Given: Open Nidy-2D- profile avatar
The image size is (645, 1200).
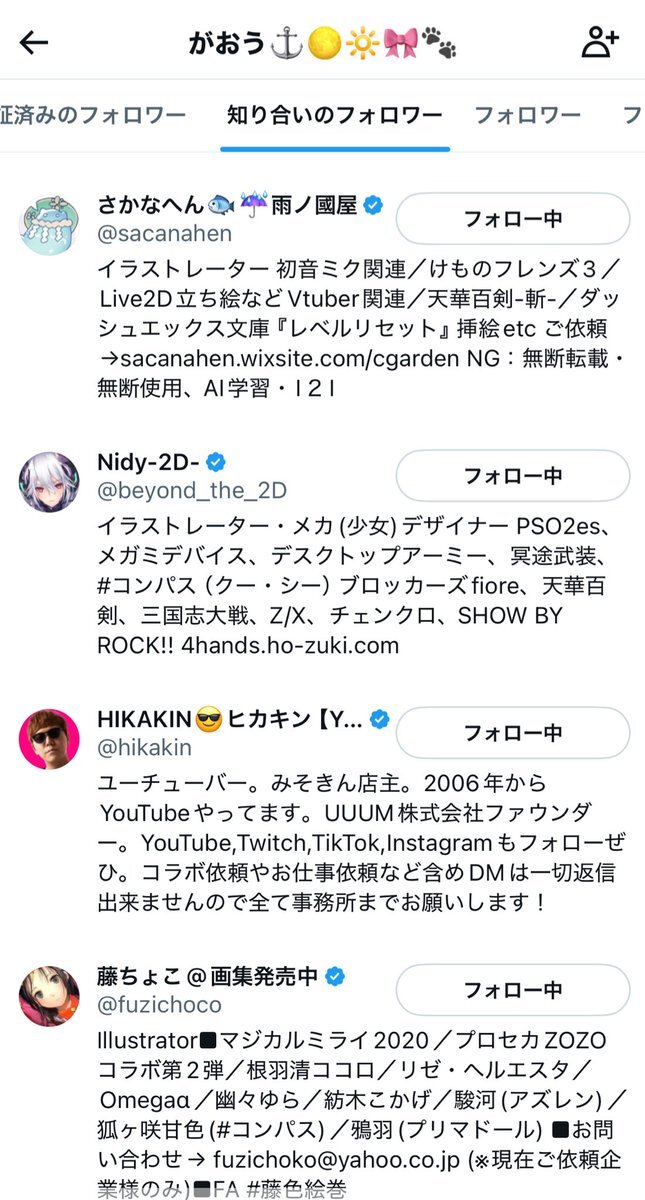Looking at the screenshot, I should click(x=49, y=482).
